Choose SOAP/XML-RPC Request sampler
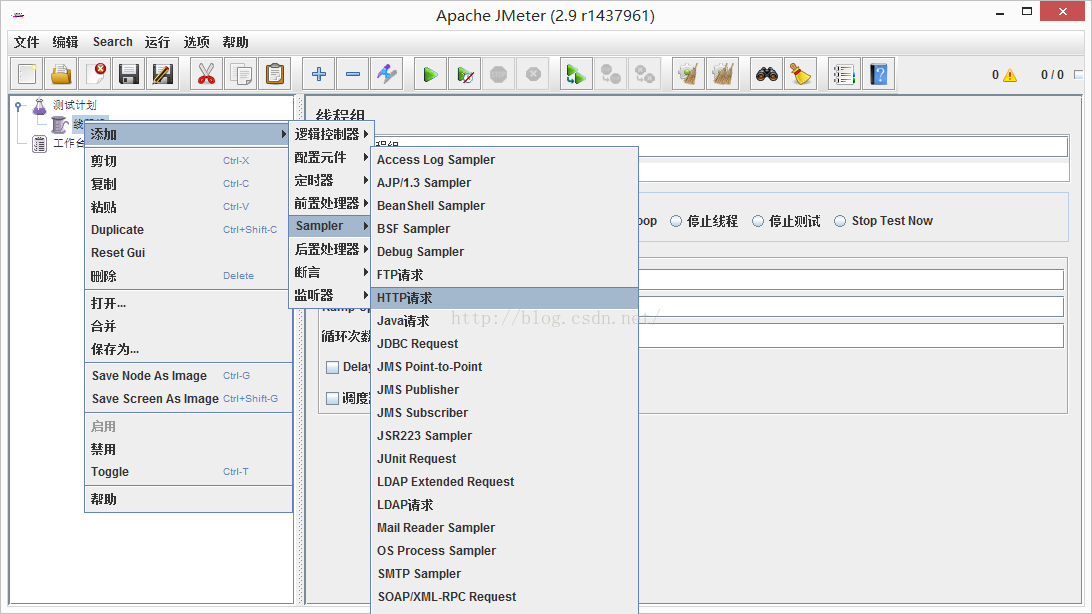 pos(504,597)
